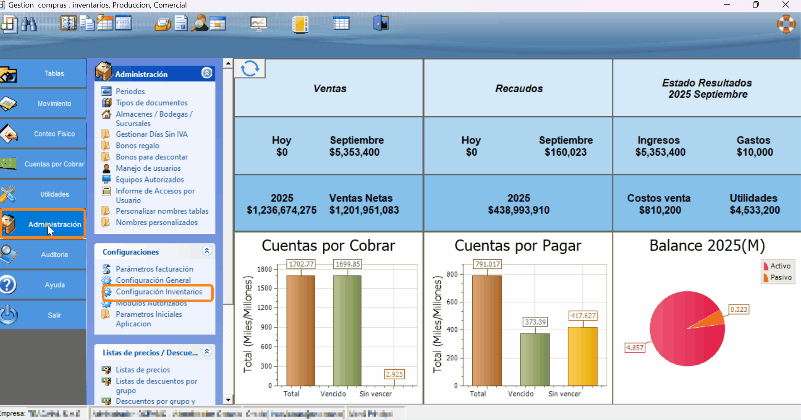Image resolution: width=801 pixels, height=420 pixels.
Task: Click the exit door icon in toolbar
Action: 379,23
